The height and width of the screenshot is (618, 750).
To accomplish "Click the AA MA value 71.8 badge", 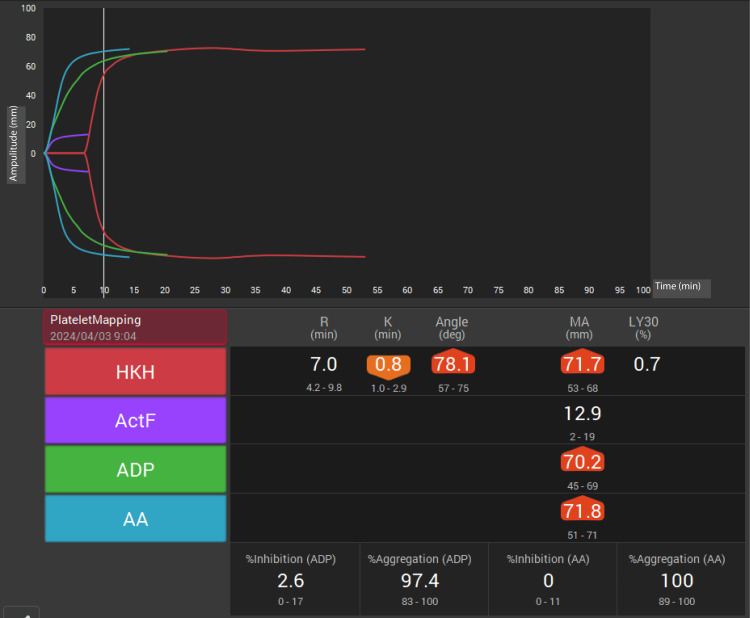I will [x=582, y=509].
